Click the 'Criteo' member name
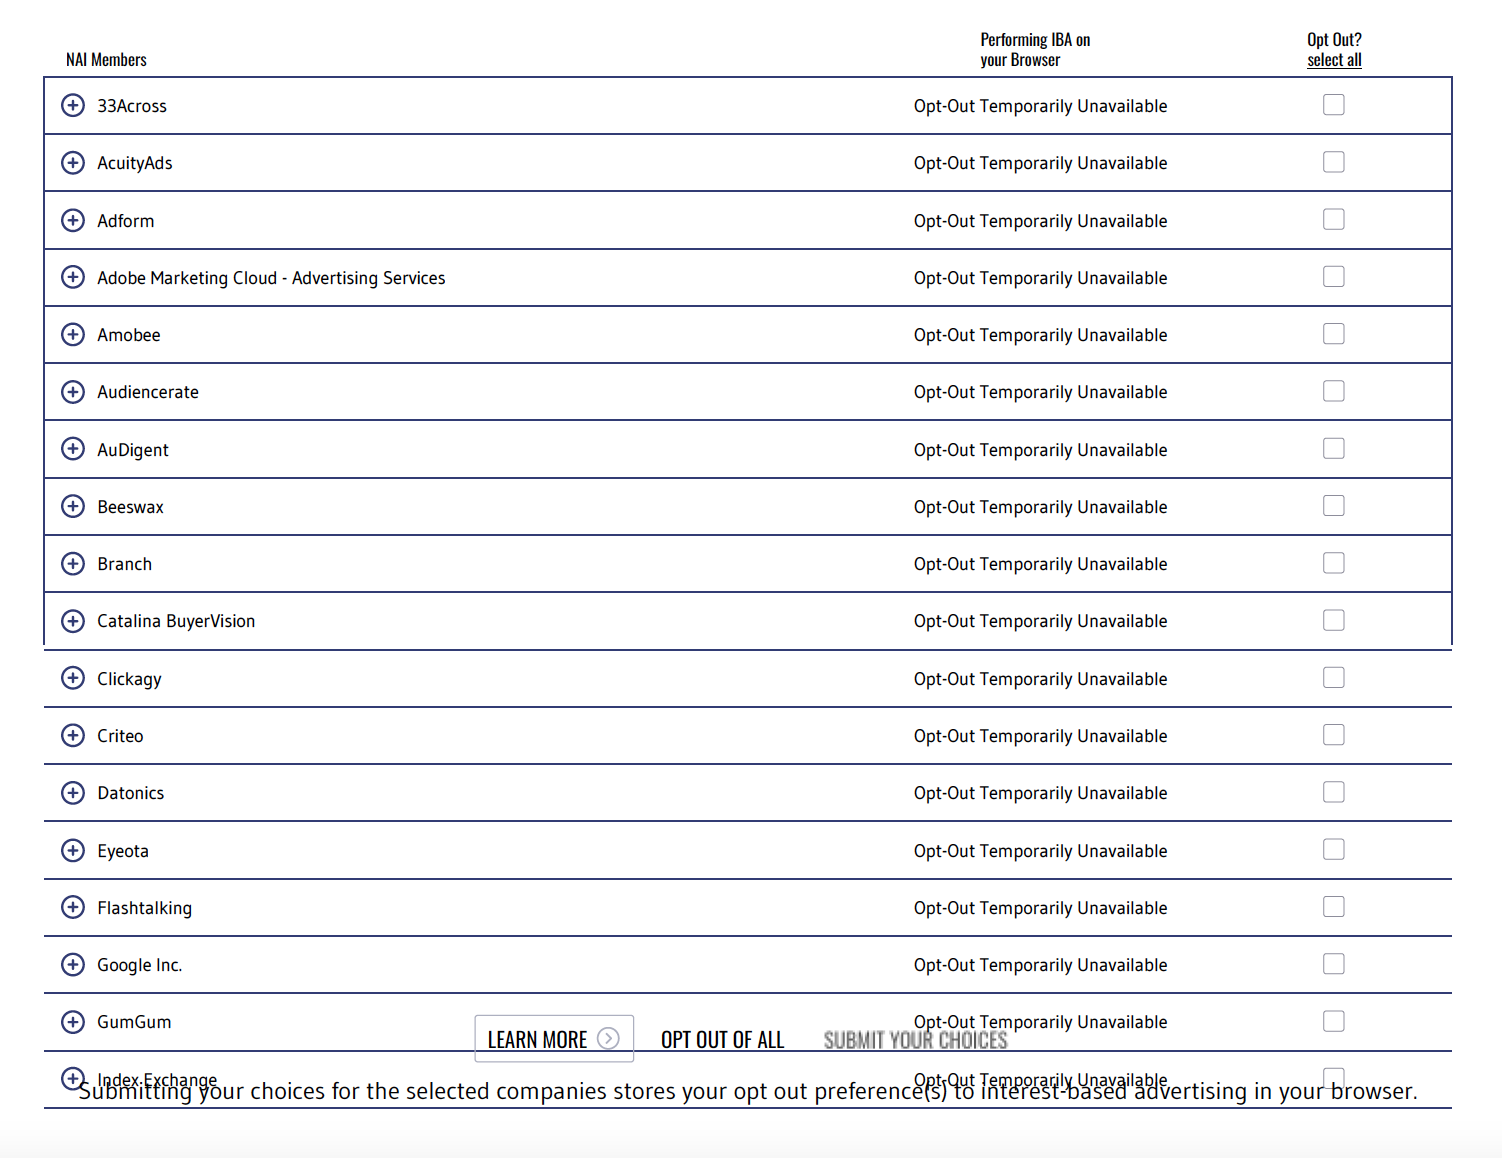Screen dimensions: 1502x1158 [120, 736]
